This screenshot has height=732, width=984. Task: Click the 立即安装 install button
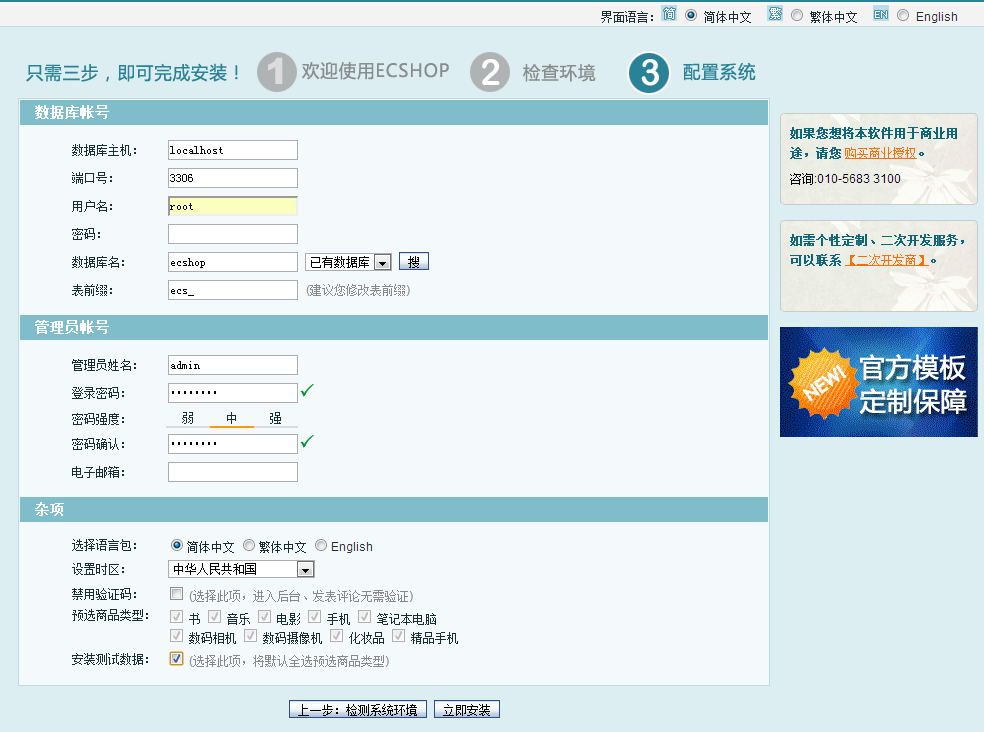pos(467,709)
